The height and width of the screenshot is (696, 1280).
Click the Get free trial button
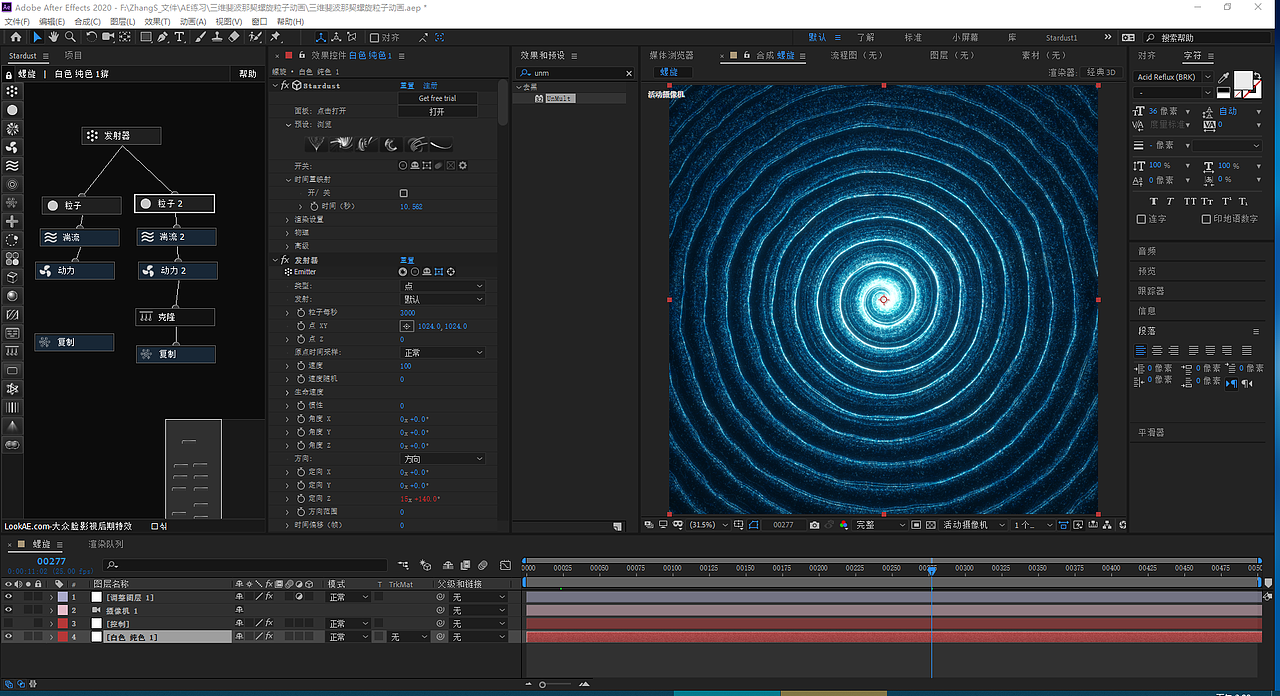pos(437,98)
